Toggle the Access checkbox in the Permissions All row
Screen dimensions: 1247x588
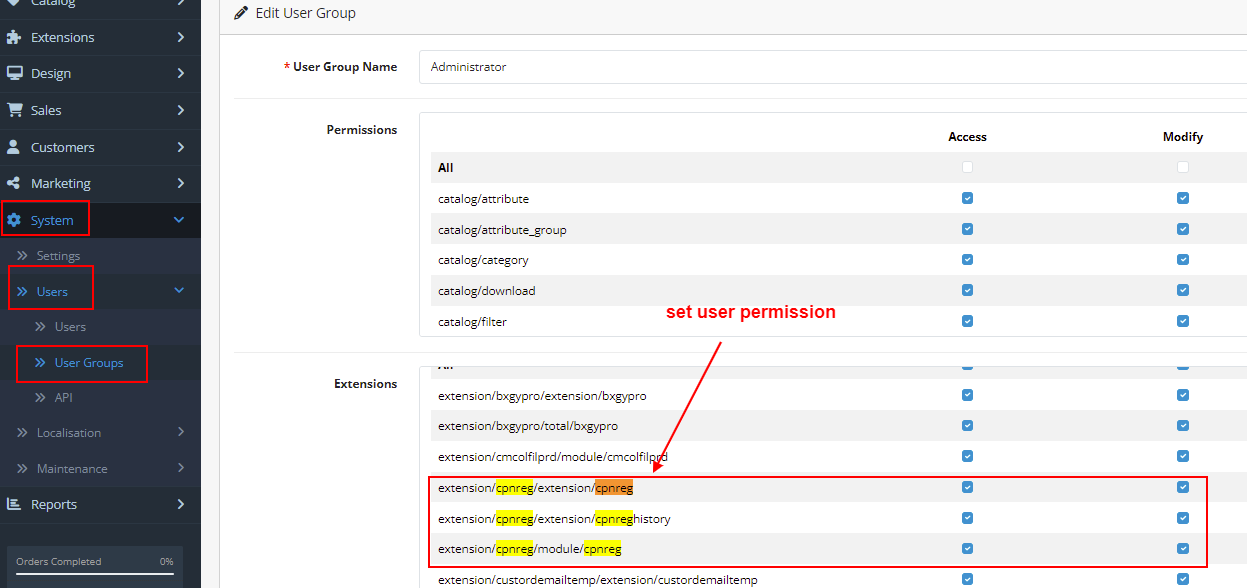click(967, 167)
